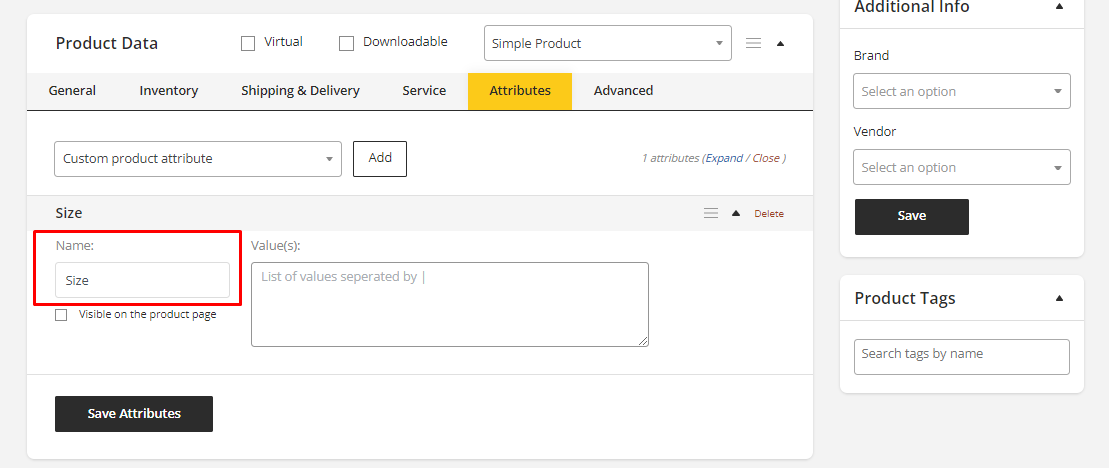Open the Simple Product type dropdown
The width and height of the screenshot is (1109, 468).
pyautogui.click(x=607, y=43)
